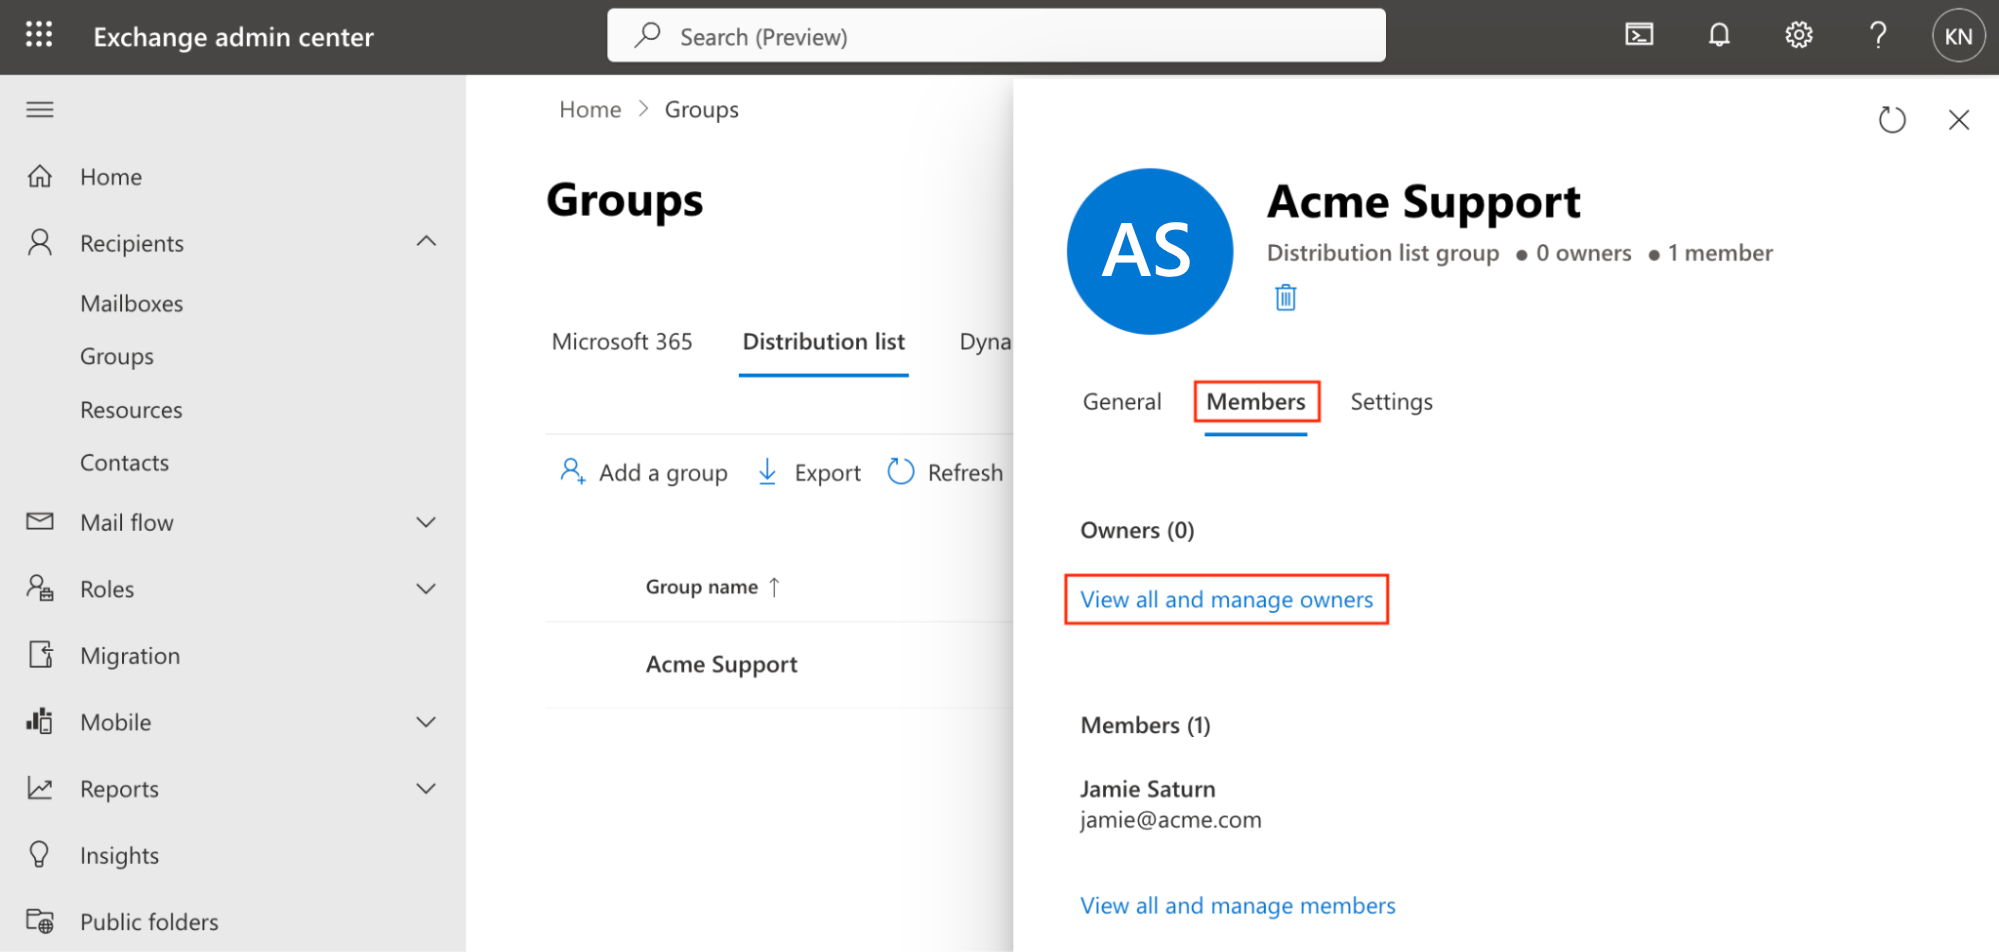This screenshot has height=952, width=1999.
Task: Click the Migration label in sidebar
Action: (x=130, y=655)
